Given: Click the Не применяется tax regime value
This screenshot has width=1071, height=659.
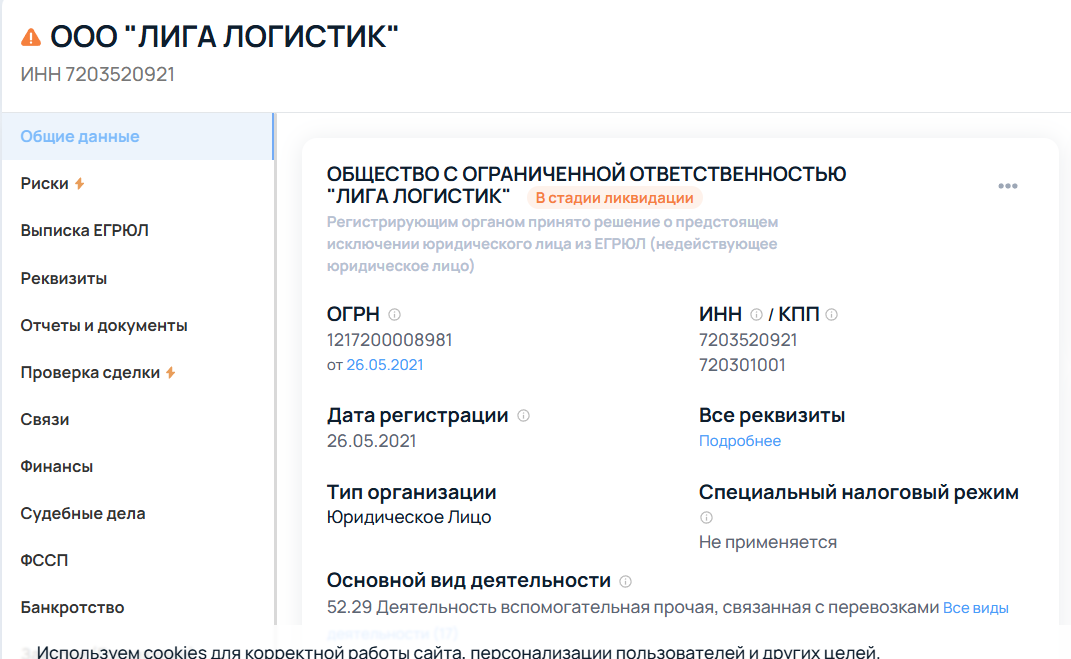Looking at the screenshot, I should click(x=768, y=542).
